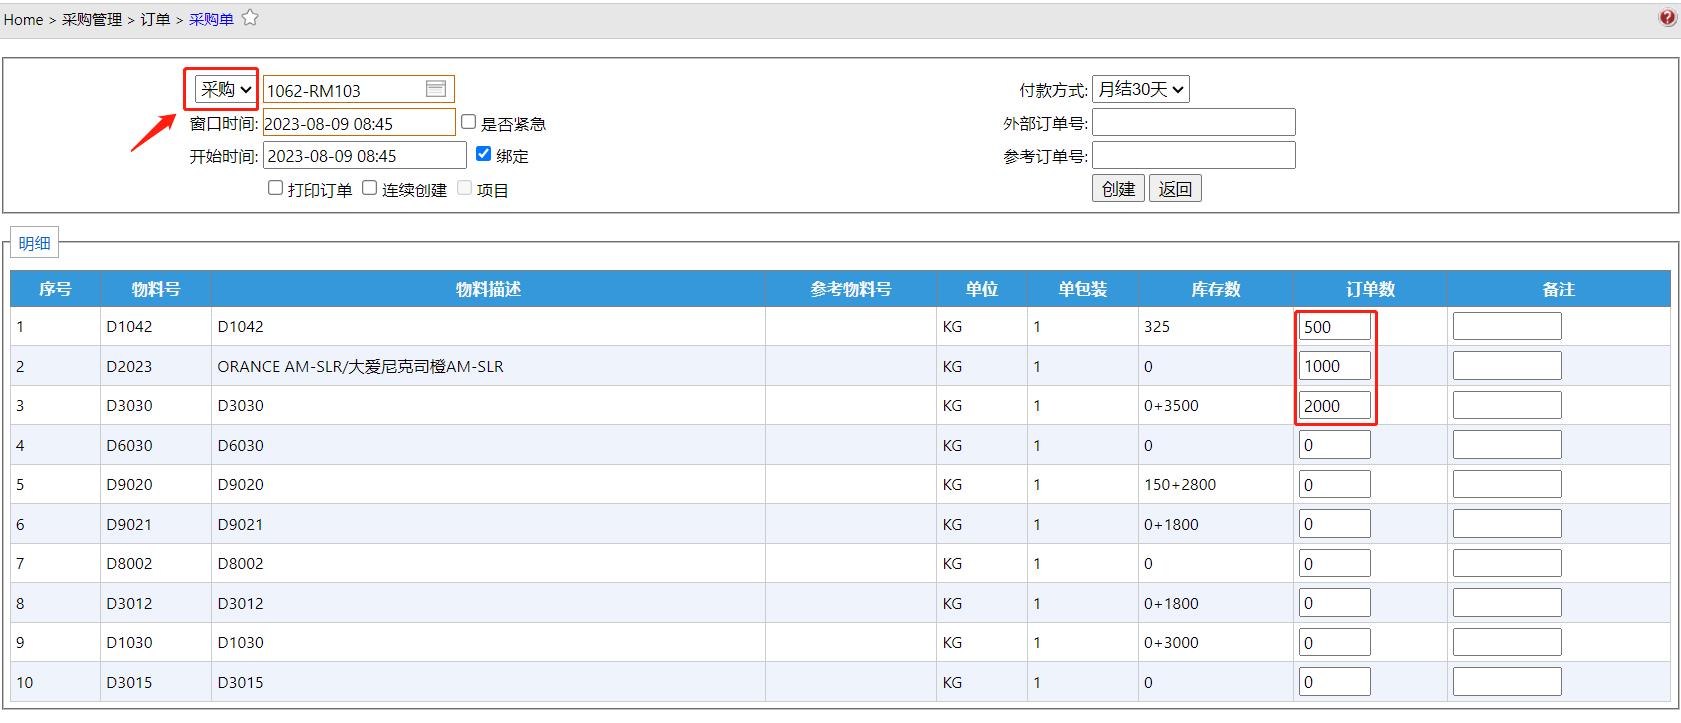Screen dimensions: 1681x723
Task: Click the order quantity field for D3015
Action: [1334, 682]
